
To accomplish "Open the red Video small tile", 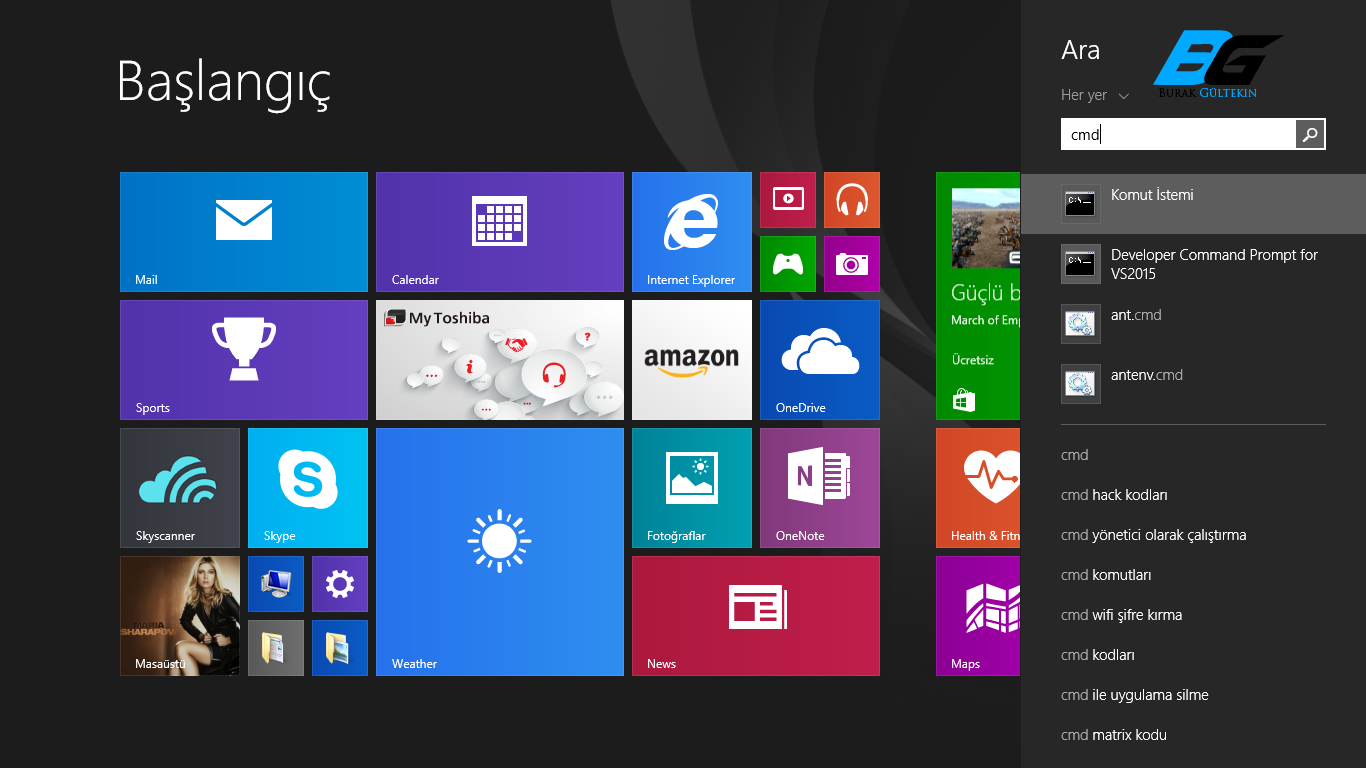I will (788, 200).
